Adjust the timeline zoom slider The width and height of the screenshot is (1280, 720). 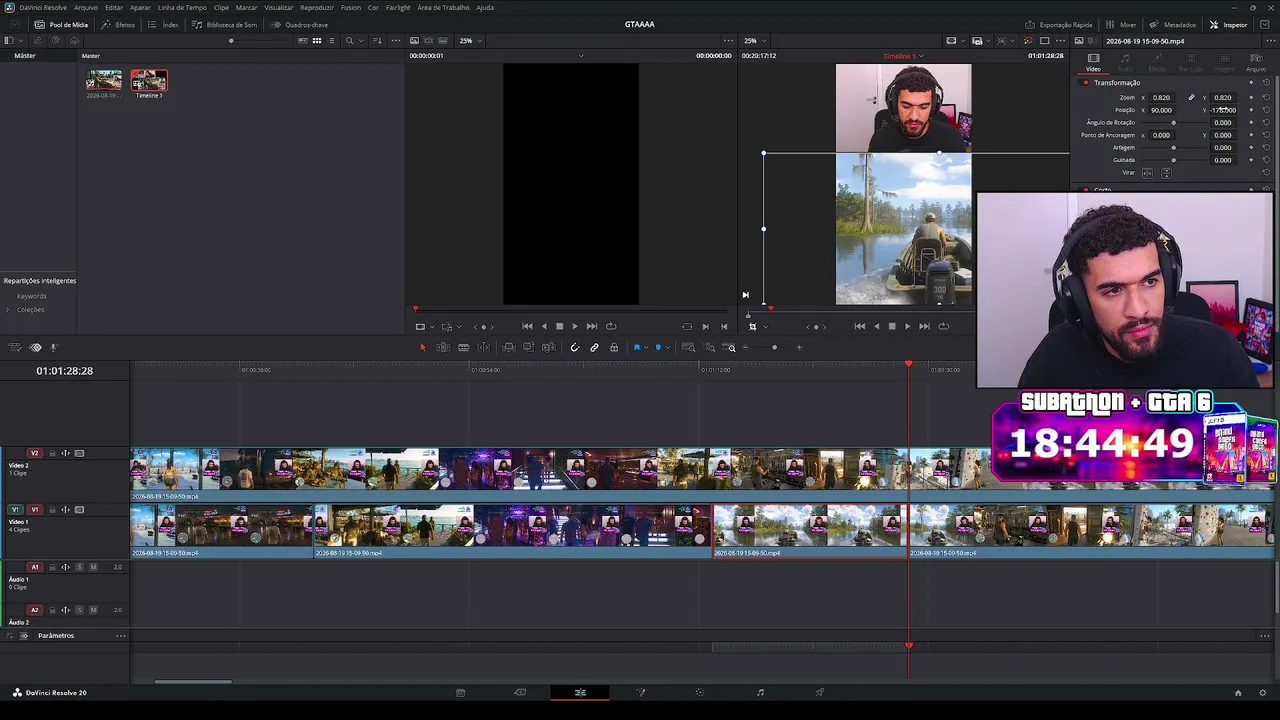(x=774, y=347)
